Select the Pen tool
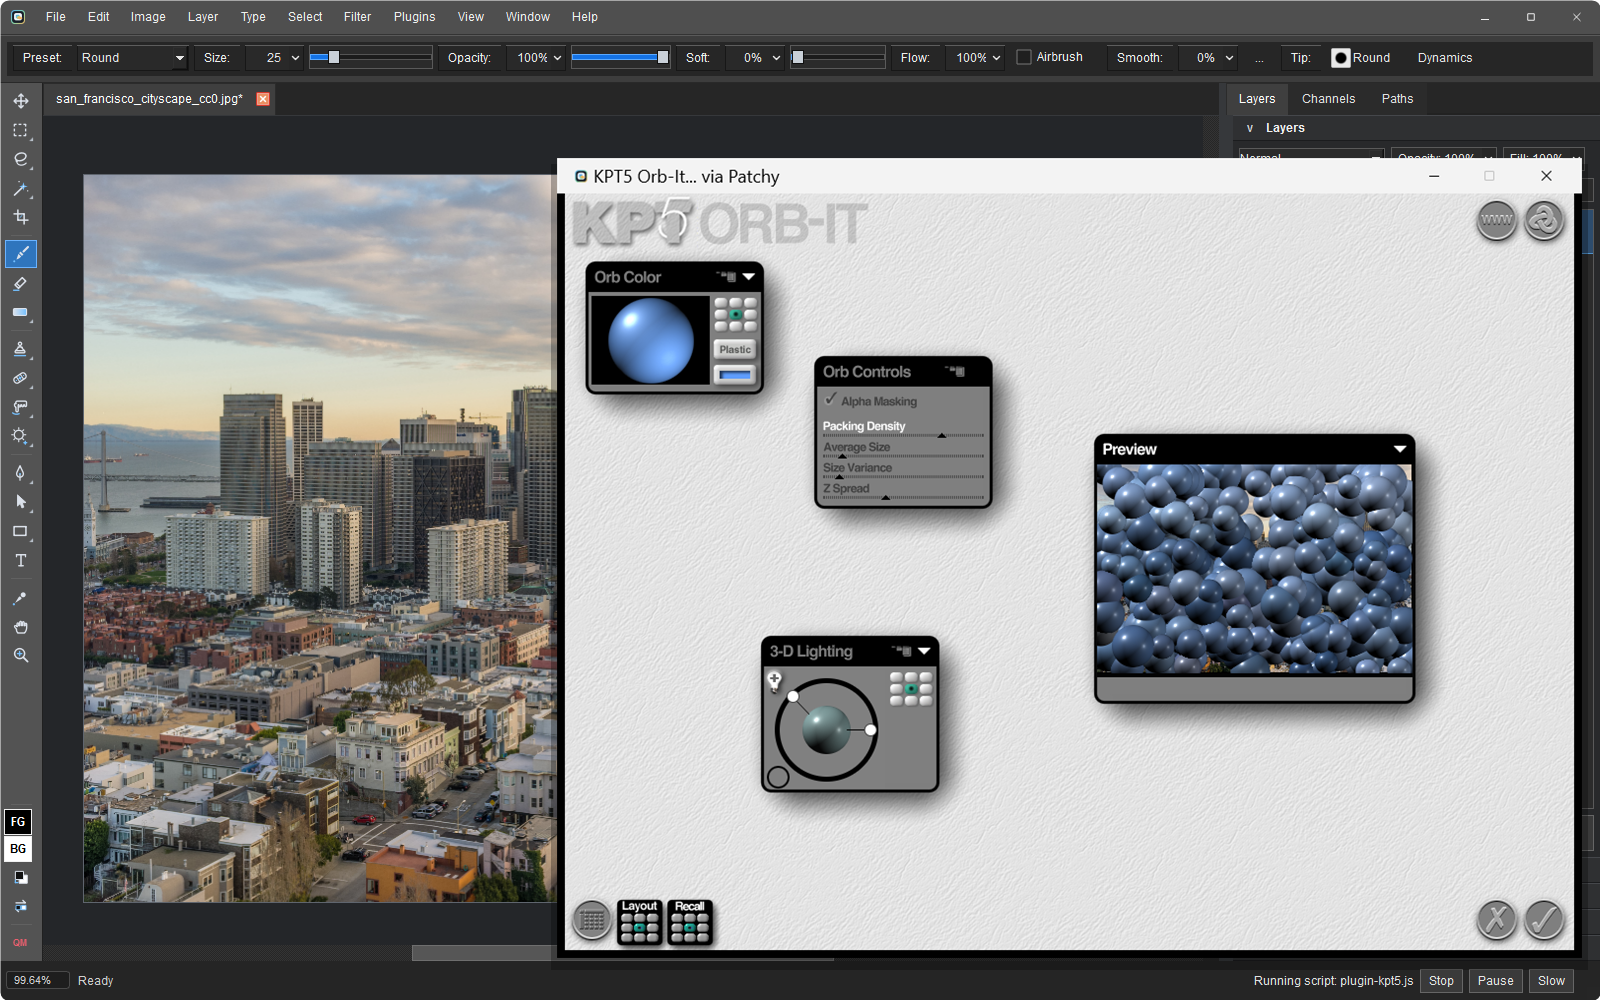1600x1000 pixels. pos(20,473)
